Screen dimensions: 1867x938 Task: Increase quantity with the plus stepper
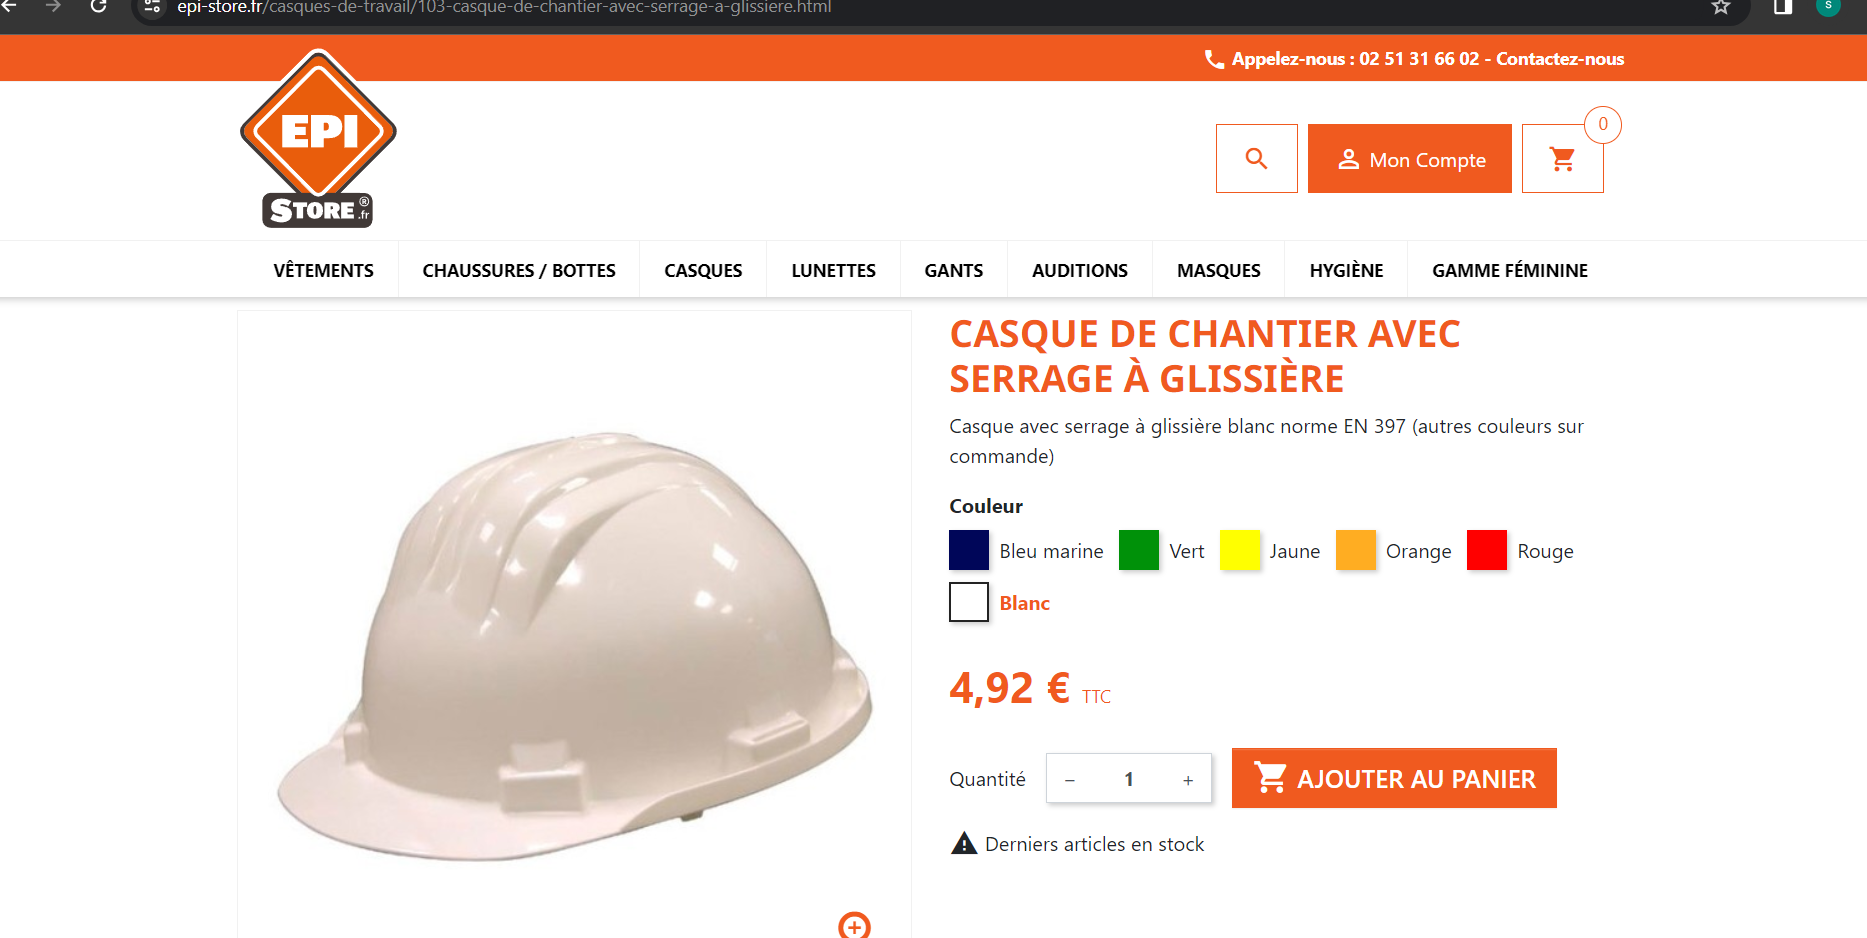1188,780
